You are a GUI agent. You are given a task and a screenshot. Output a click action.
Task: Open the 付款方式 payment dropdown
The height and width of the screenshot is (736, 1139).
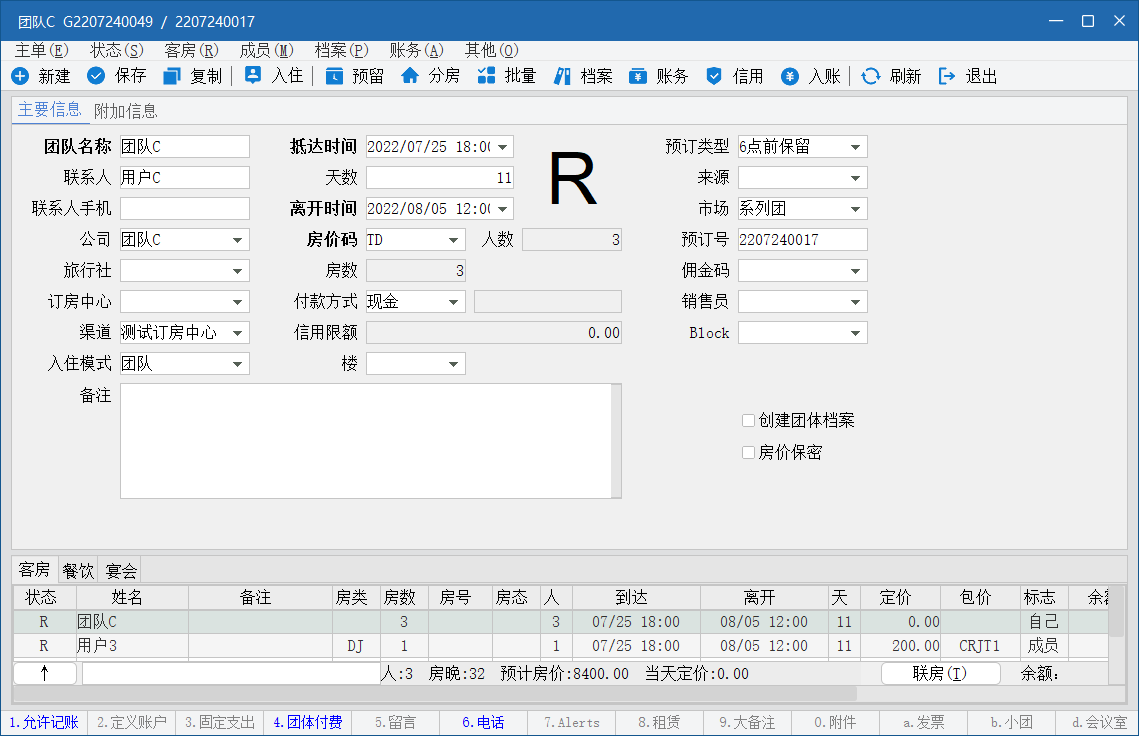tap(453, 302)
